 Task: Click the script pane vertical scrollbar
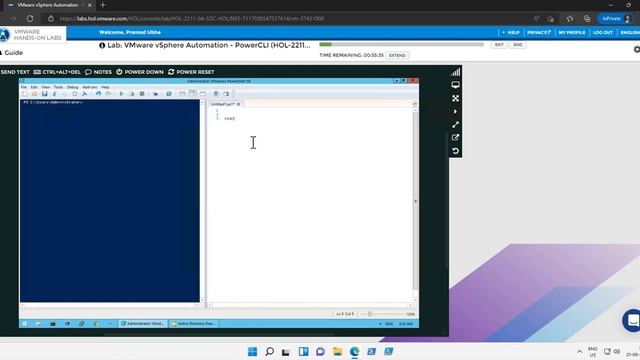(416, 200)
